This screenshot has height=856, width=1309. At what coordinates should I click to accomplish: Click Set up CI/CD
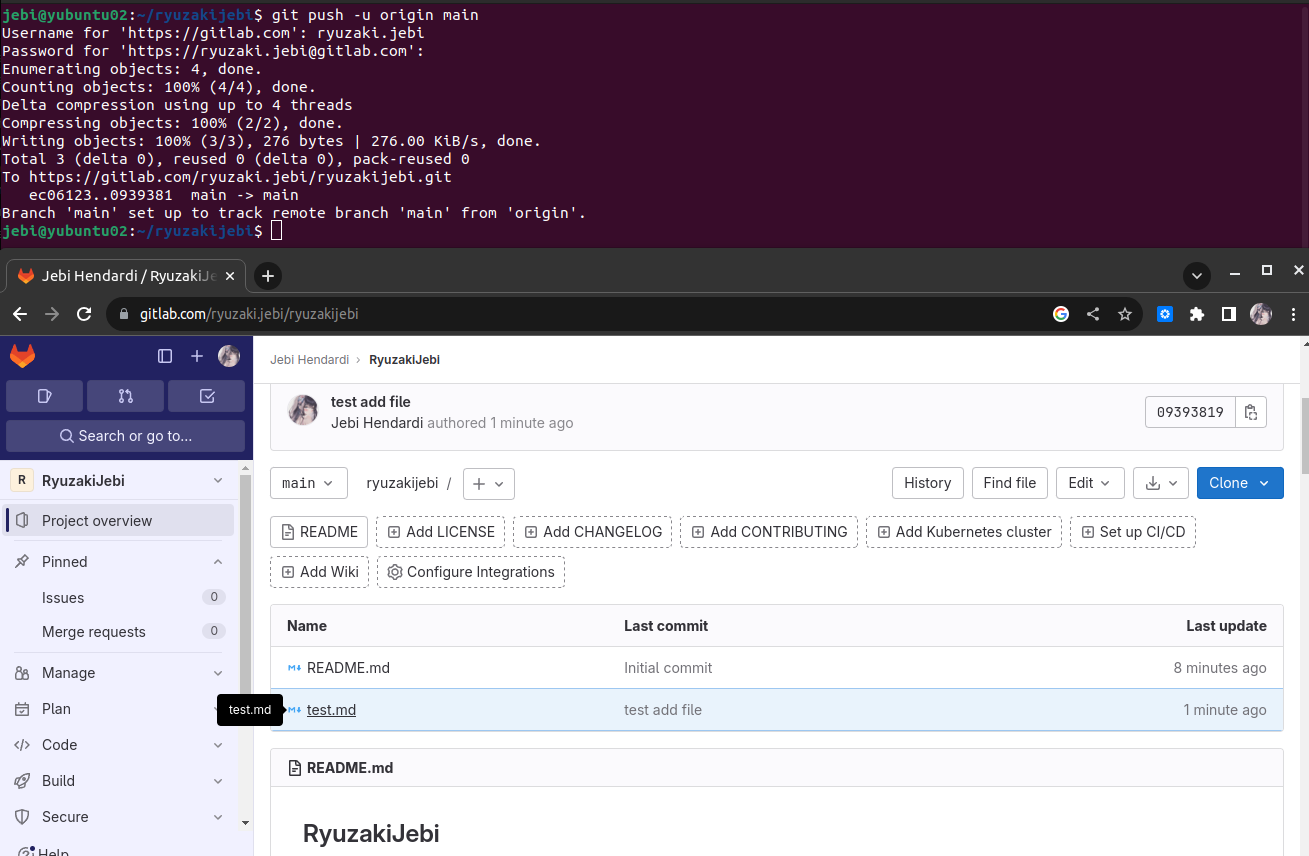(1133, 532)
